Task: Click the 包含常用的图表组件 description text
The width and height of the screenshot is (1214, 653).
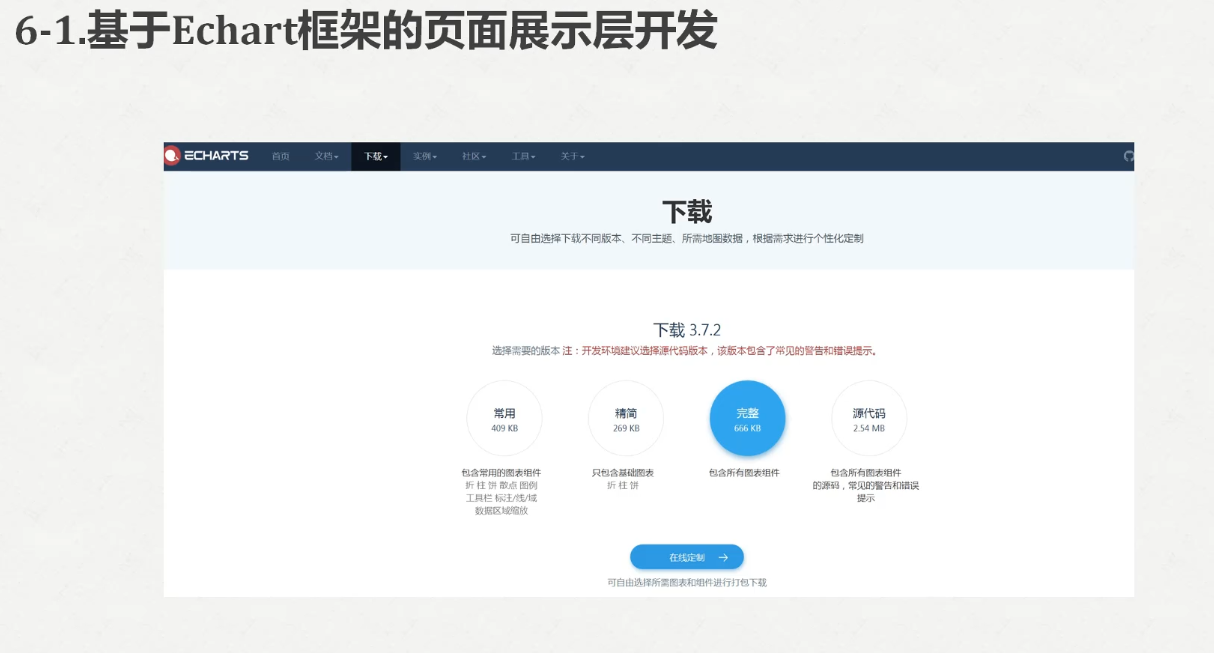Action: [x=501, y=472]
